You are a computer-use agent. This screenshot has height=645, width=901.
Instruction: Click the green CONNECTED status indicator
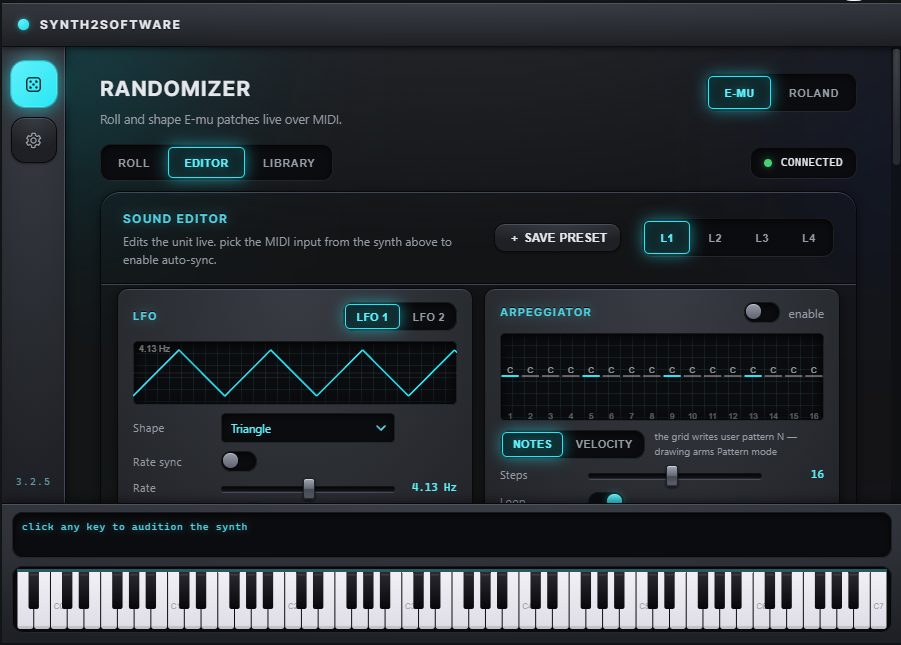(803, 163)
